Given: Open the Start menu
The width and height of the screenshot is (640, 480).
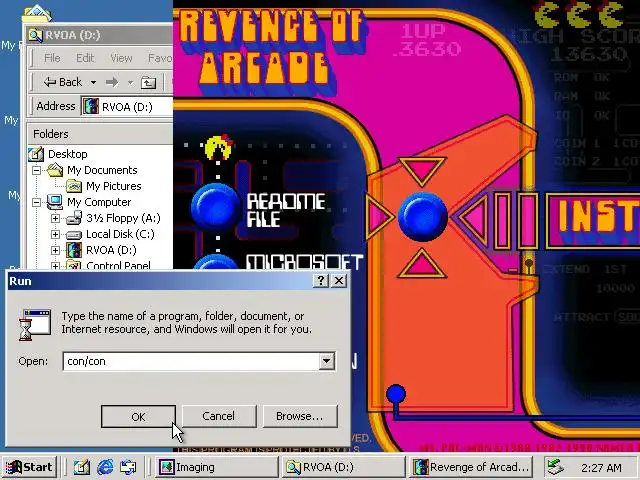Looking at the screenshot, I should [x=29, y=467].
